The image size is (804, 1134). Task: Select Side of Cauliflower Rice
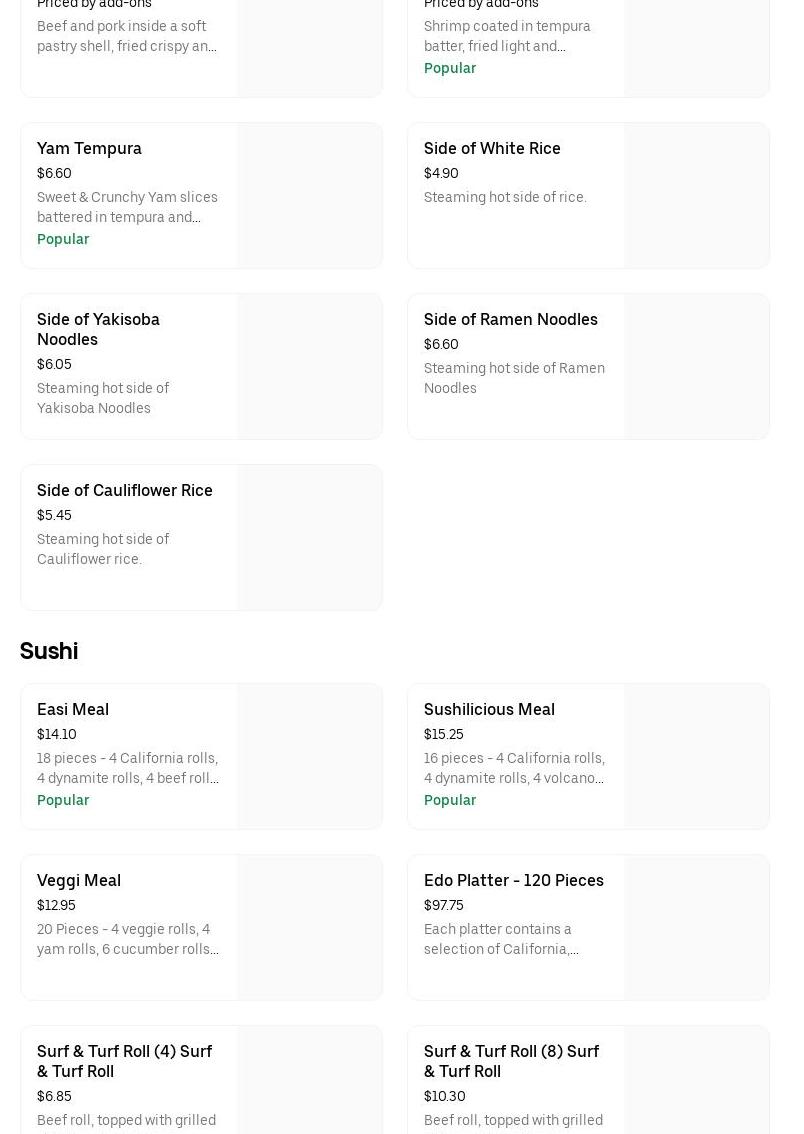pos(124,490)
